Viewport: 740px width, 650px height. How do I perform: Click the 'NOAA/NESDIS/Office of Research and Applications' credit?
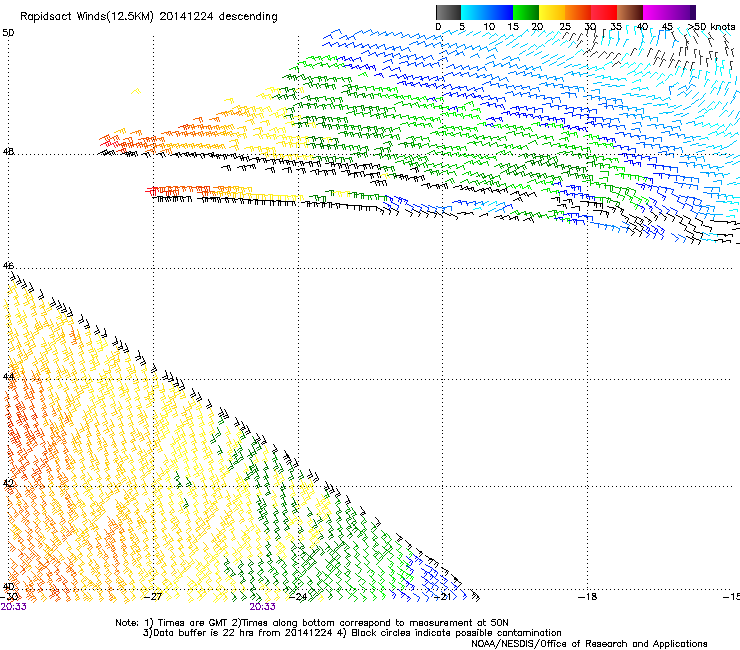click(x=589, y=644)
